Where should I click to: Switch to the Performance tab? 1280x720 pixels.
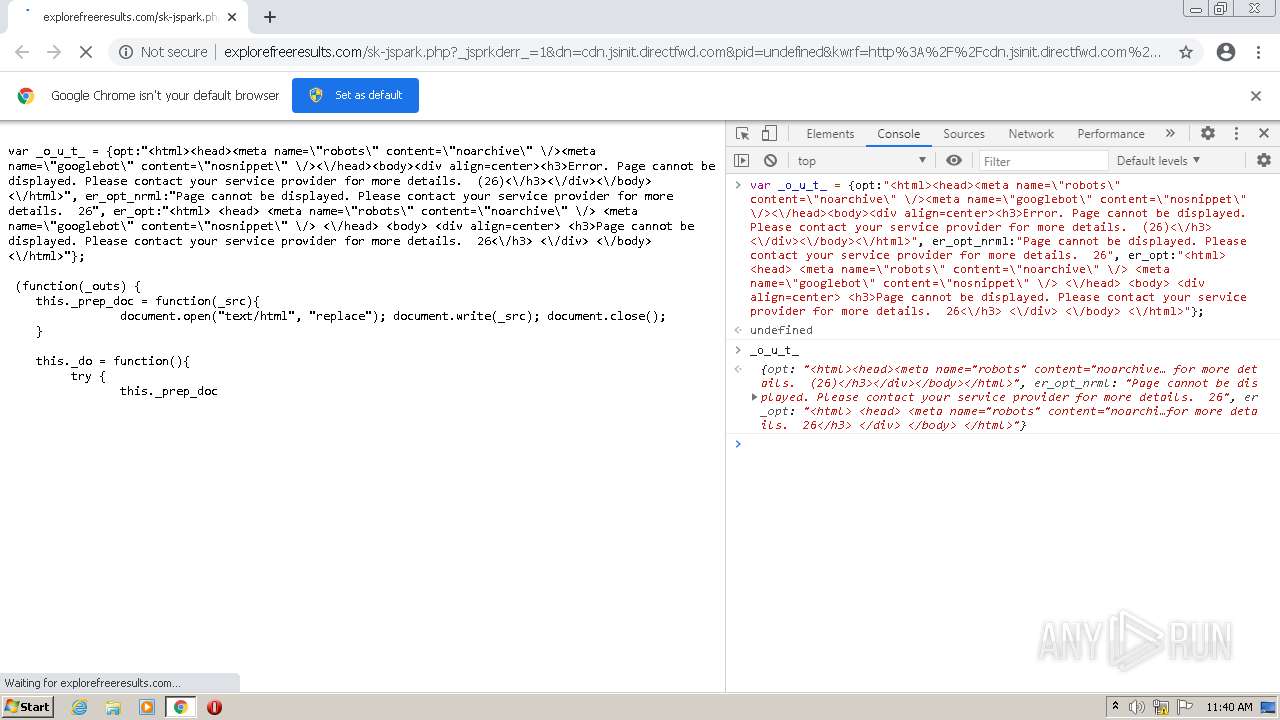tap(1110, 133)
